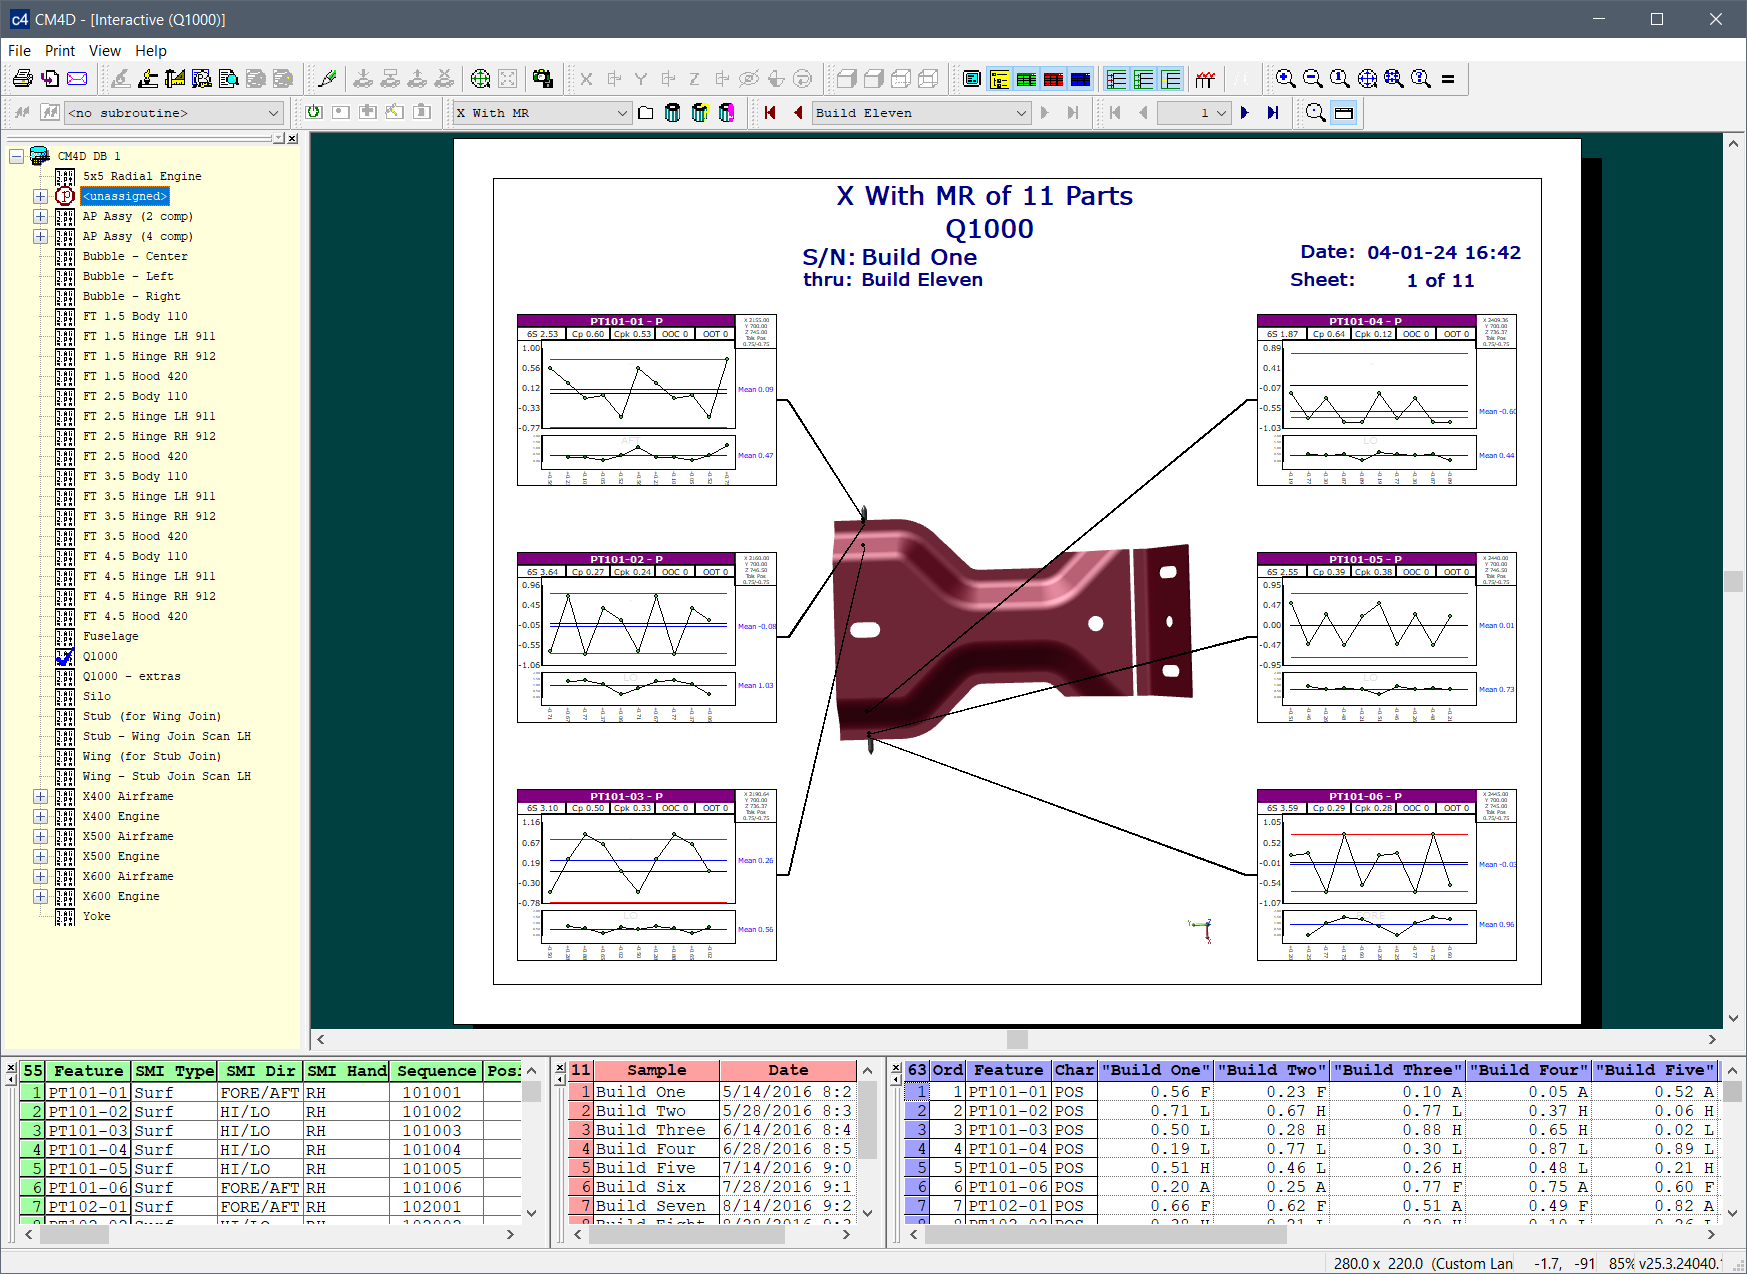Open the 'Build Eleven' sample dropdown
This screenshot has width=1747, height=1274.
pyautogui.click(x=1020, y=113)
